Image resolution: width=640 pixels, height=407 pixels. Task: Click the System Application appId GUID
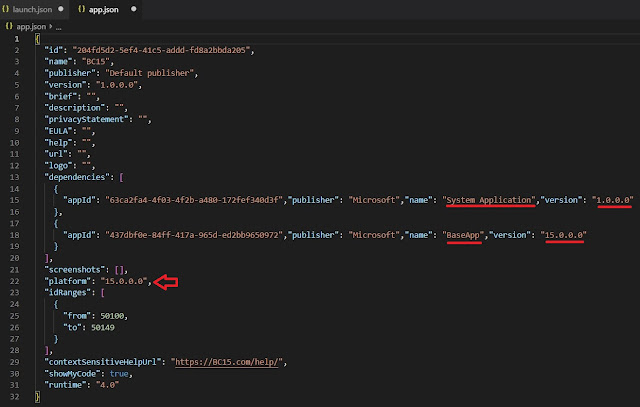(x=194, y=200)
